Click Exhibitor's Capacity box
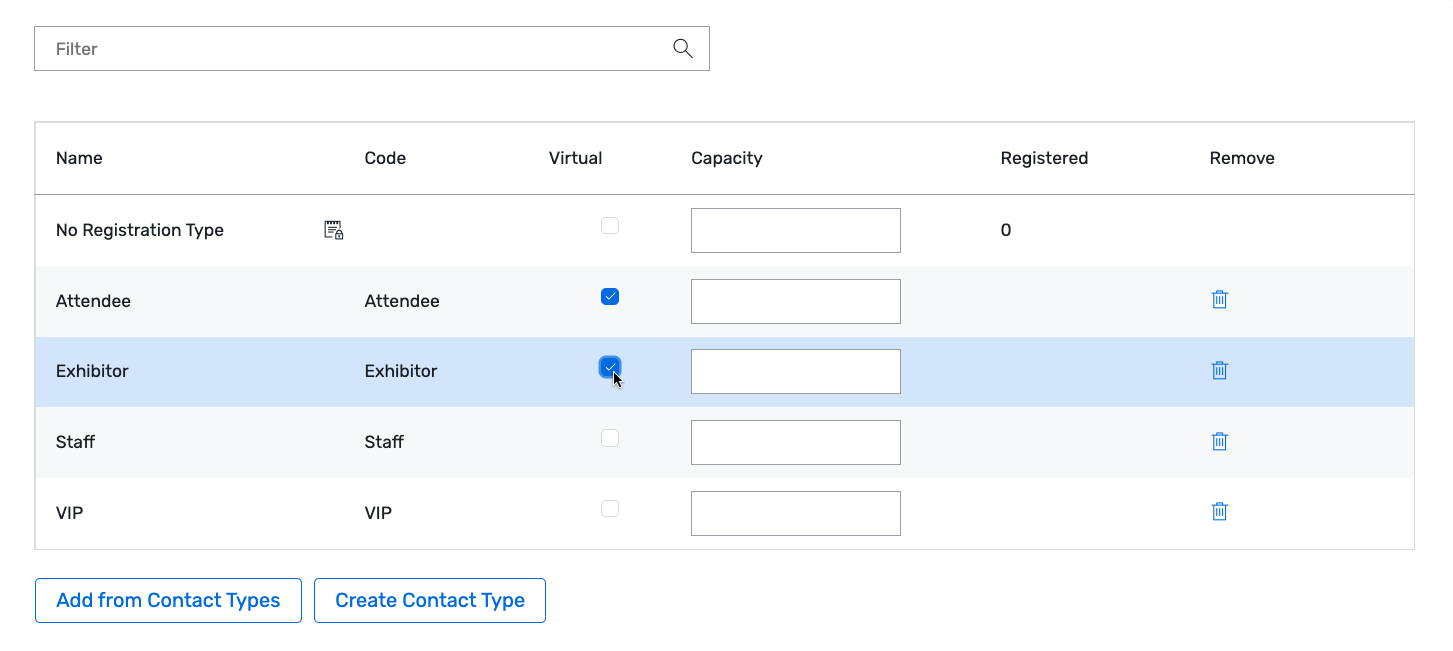 (x=796, y=371)
